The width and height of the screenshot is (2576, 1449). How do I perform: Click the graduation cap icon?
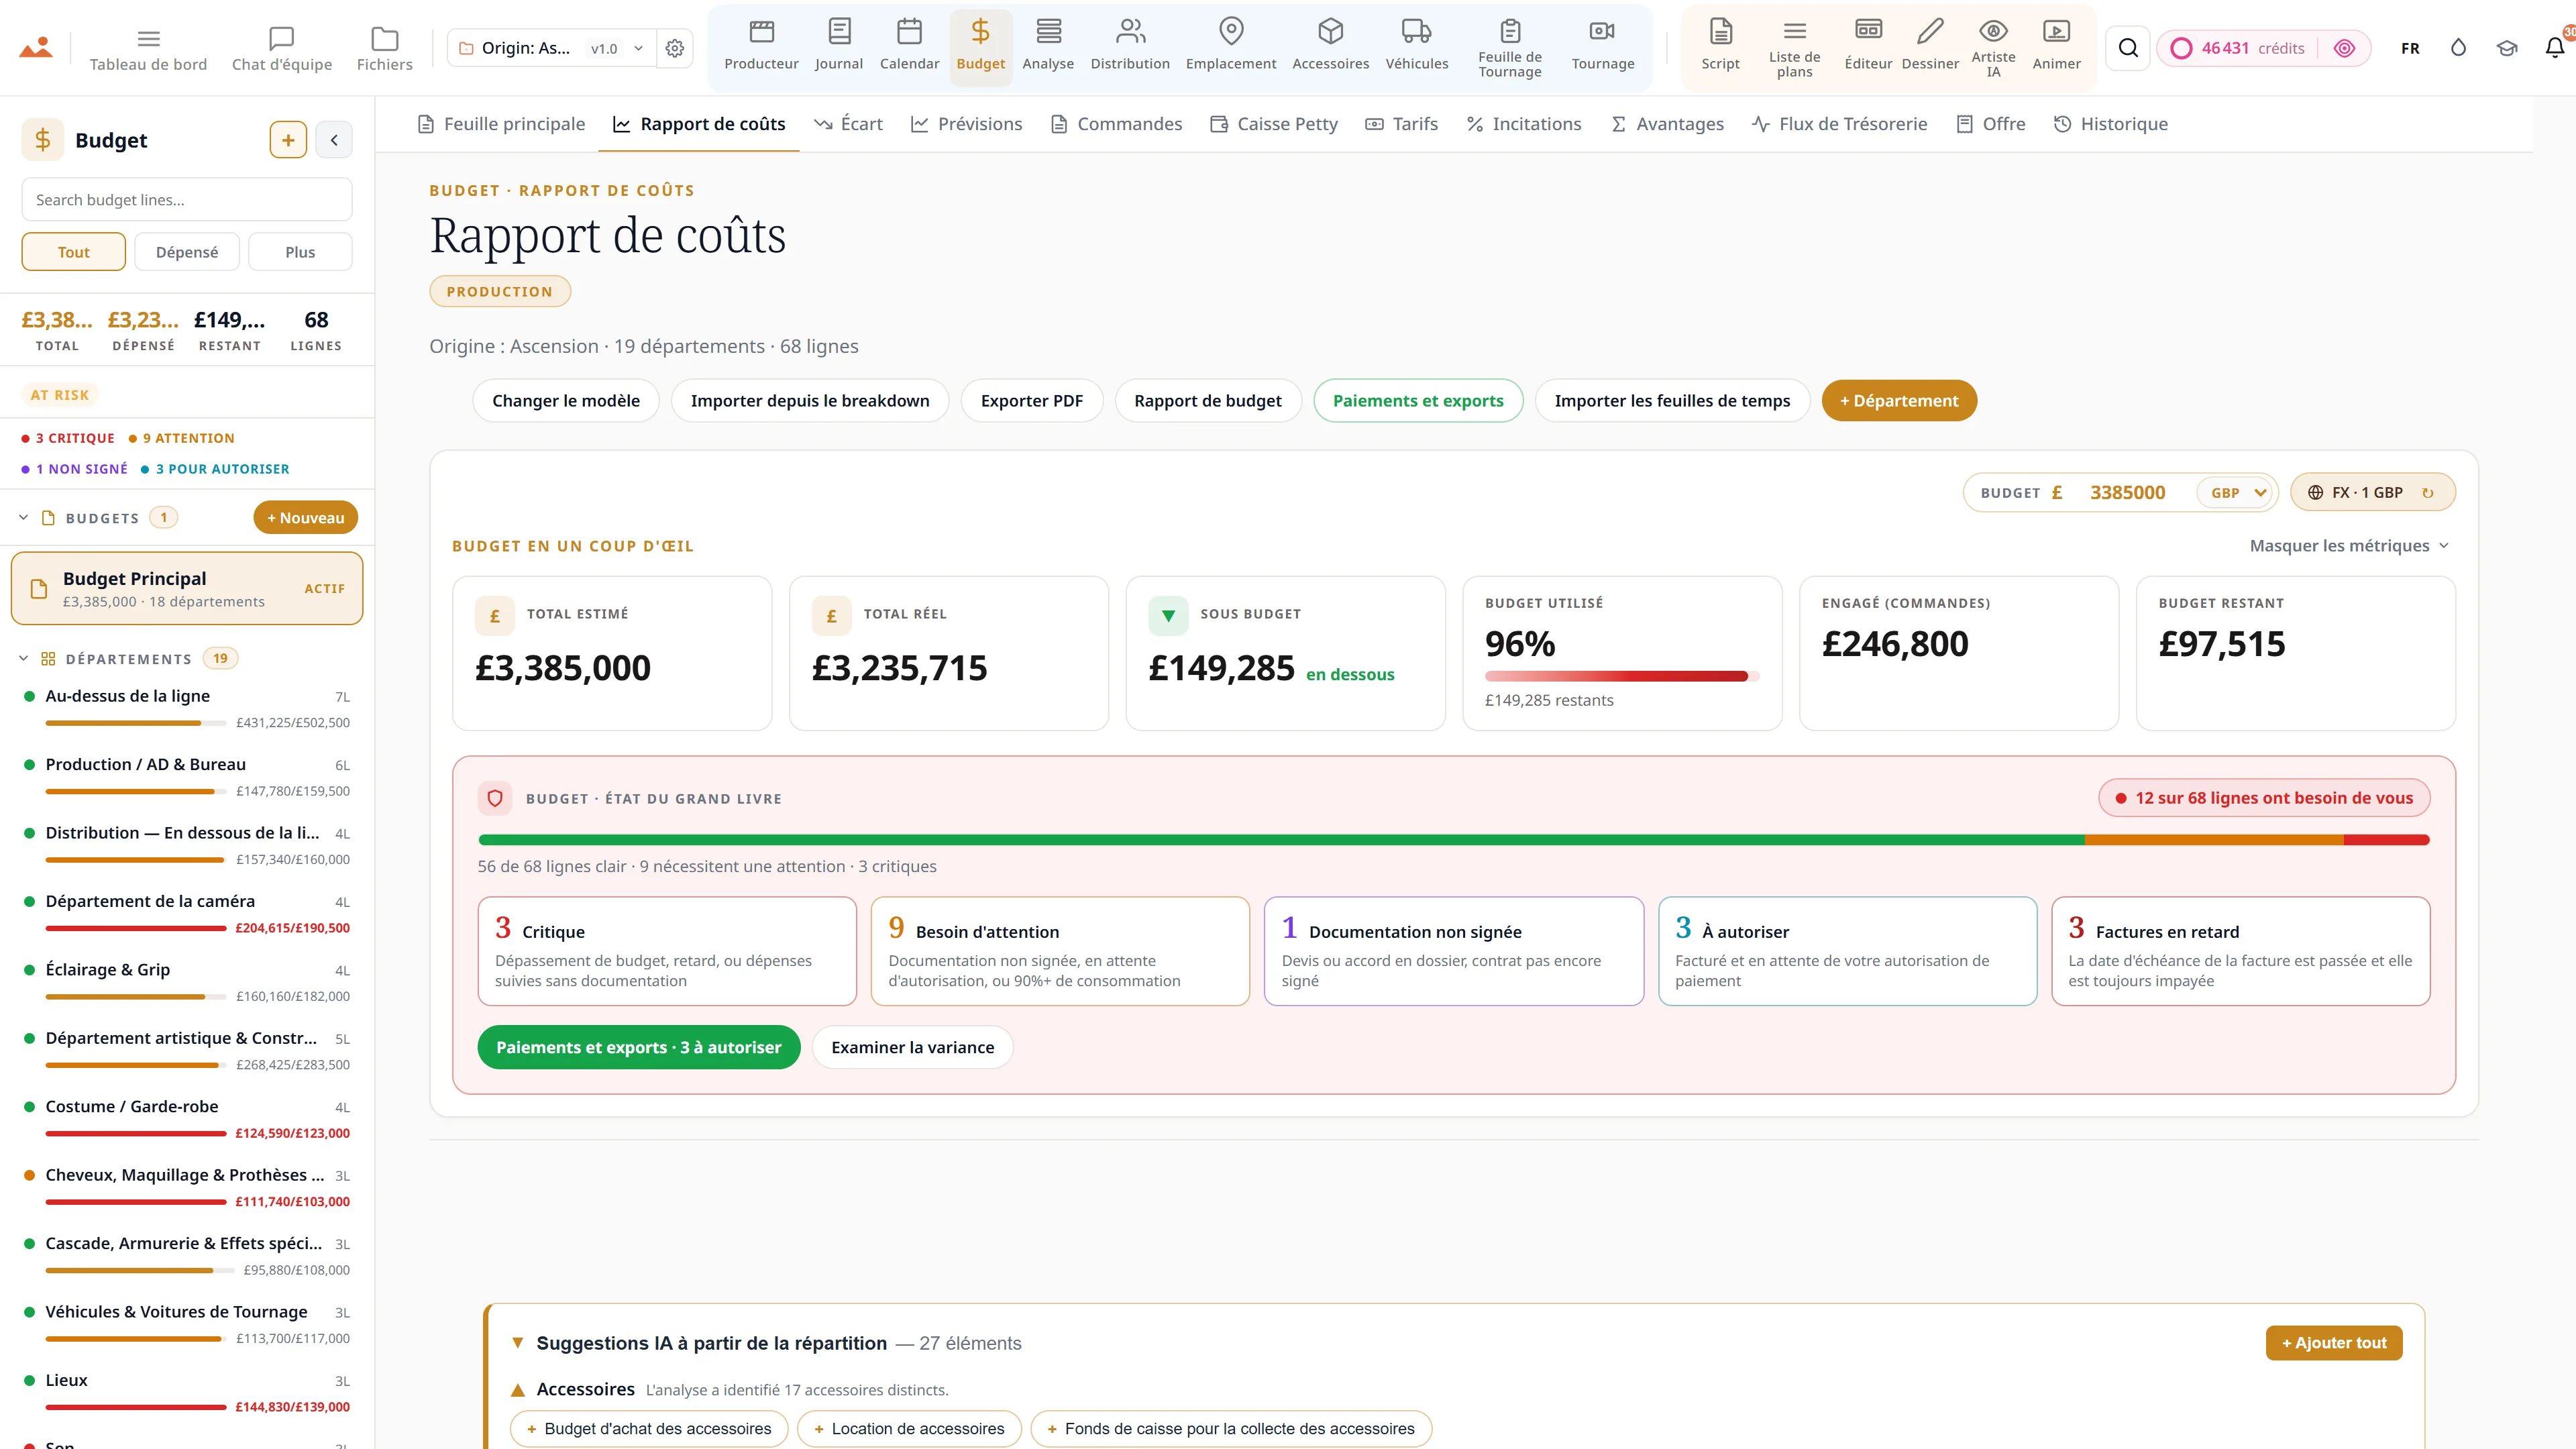(x=2506, y=48)
